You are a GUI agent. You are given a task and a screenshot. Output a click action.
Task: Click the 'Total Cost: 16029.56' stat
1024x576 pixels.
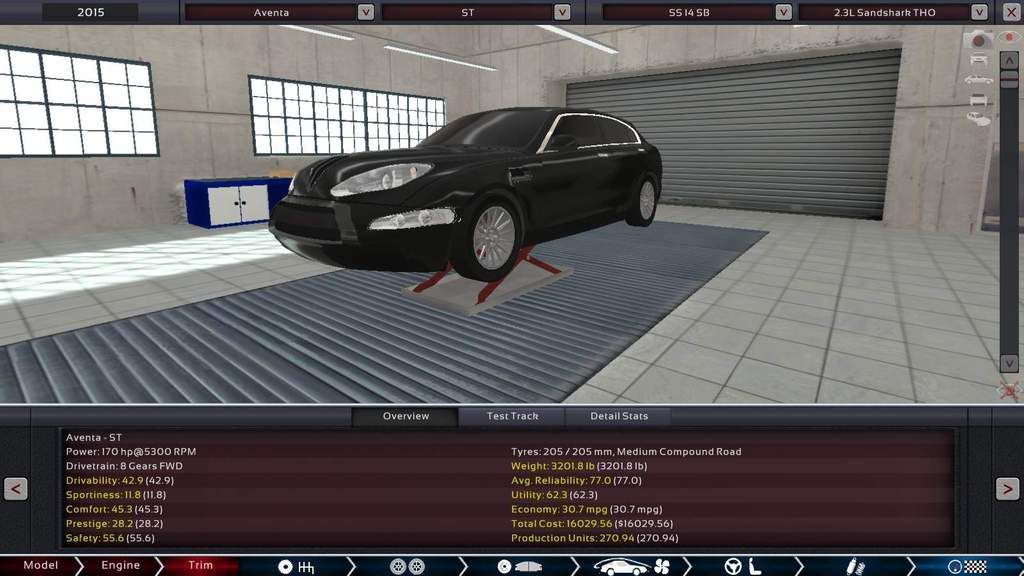point(592,523)
